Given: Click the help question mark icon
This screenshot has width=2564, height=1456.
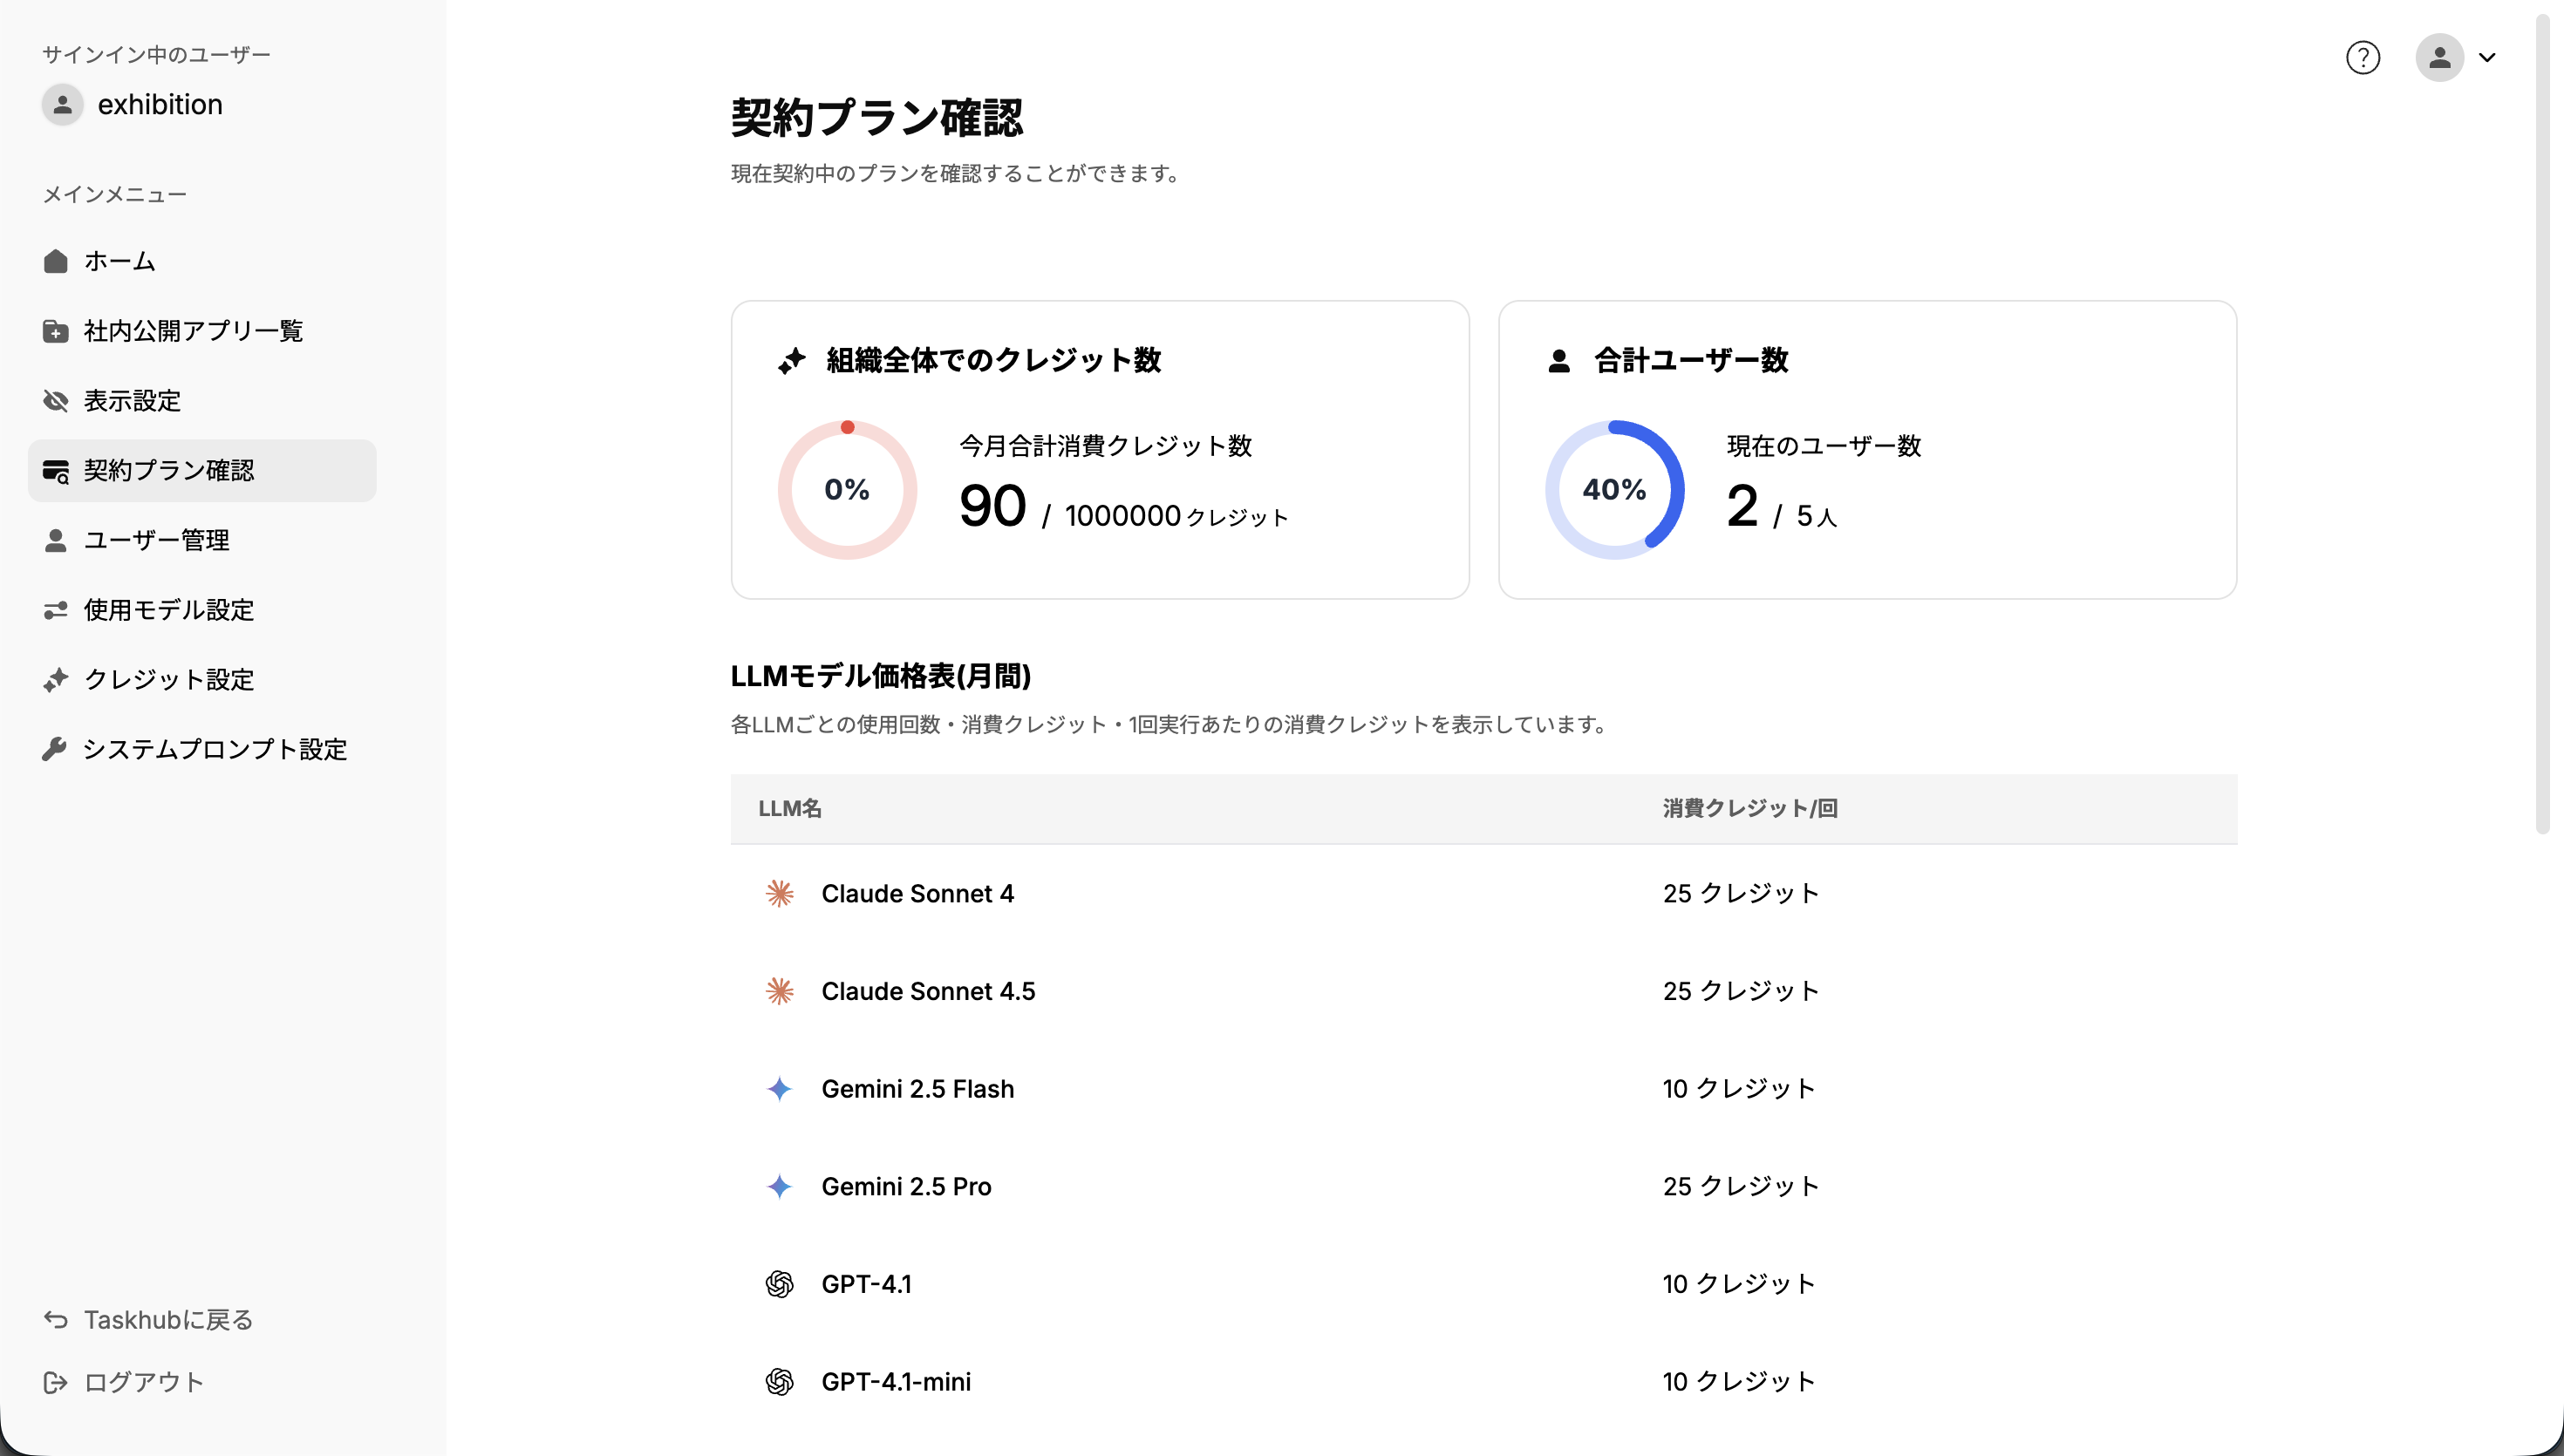Looking at the screenshot, I should [x=2362, y=58].
